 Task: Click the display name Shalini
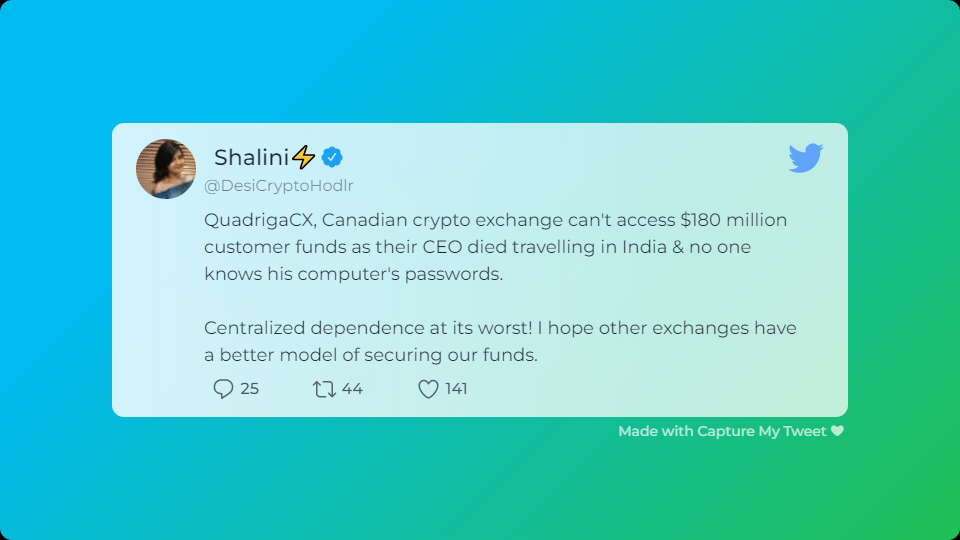click(x=251, y=157)
